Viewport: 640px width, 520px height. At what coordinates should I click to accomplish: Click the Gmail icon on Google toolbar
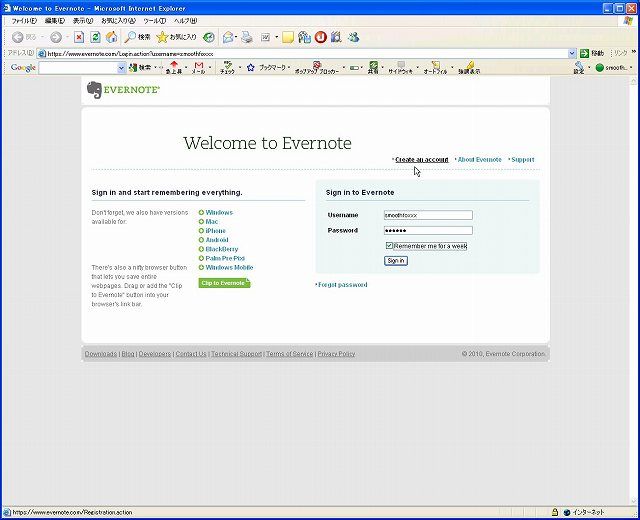point(199,65)
